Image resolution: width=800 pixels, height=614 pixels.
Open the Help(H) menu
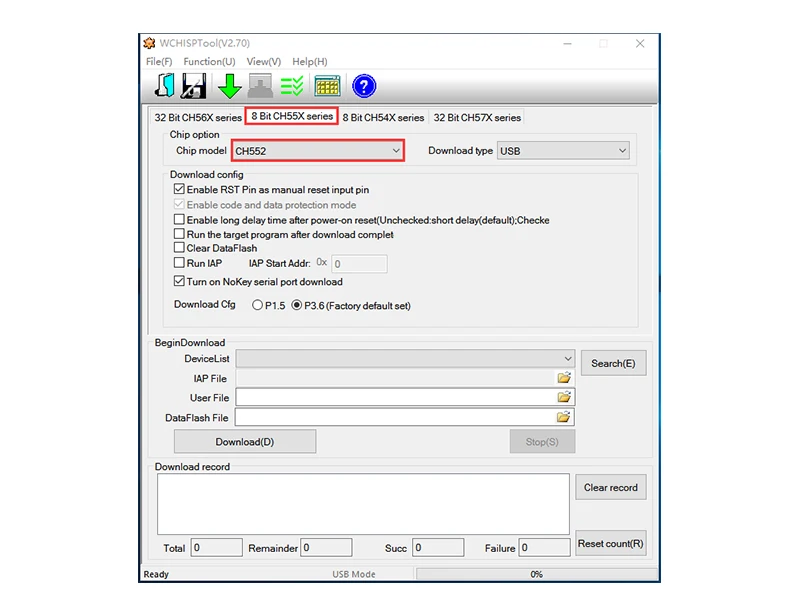[x=310, y=62]
